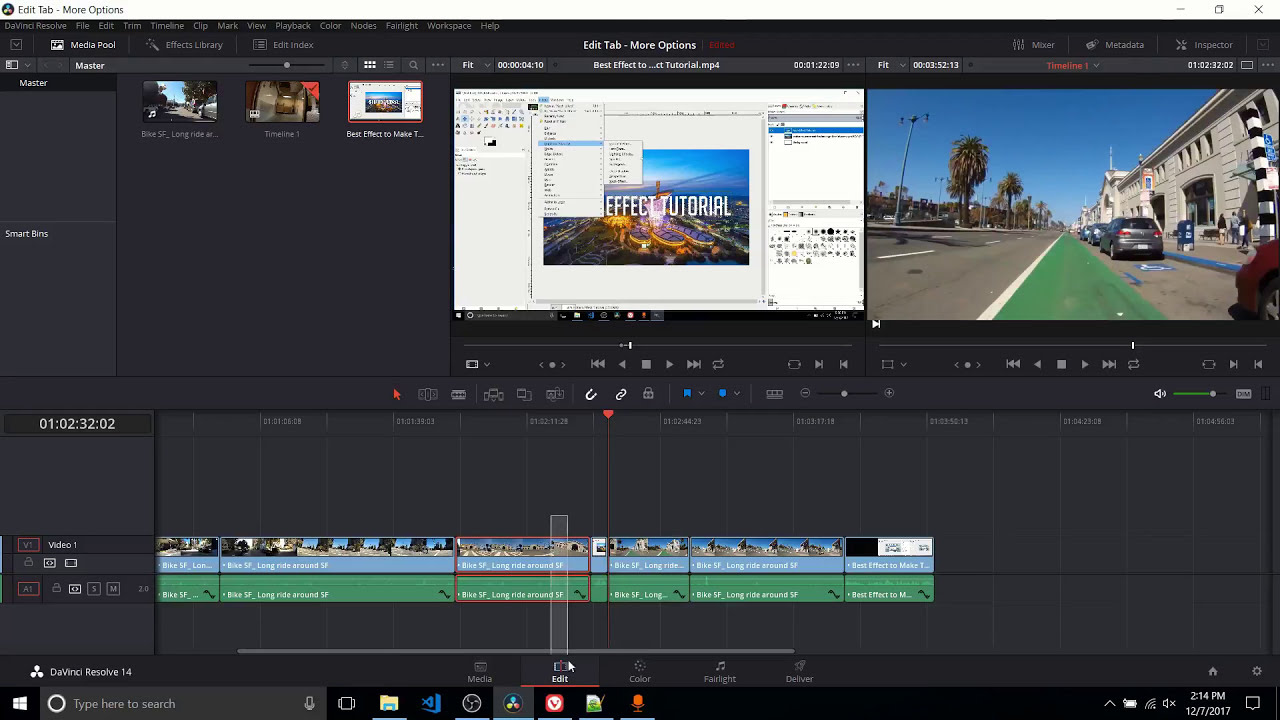Click the position lock padlock icon

click(x=648, y=394)
